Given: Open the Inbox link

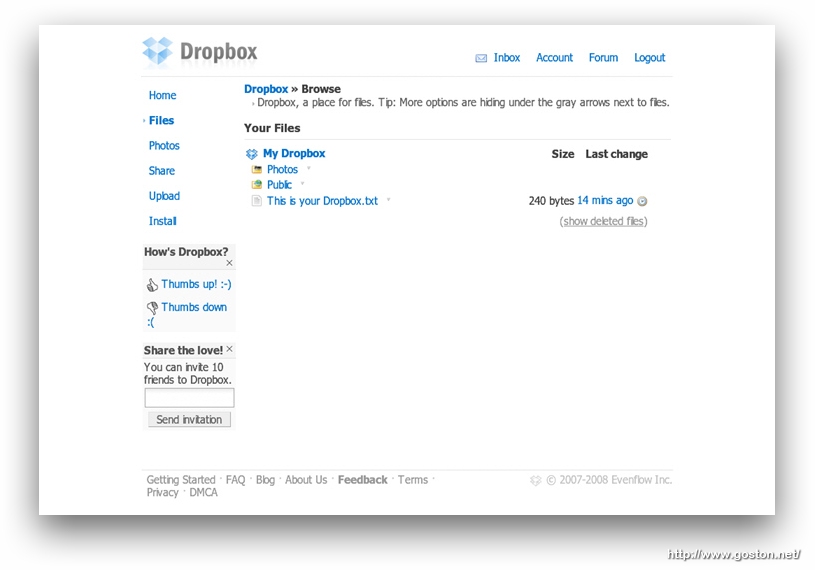Looking at the screenshot, I should 507,58.
